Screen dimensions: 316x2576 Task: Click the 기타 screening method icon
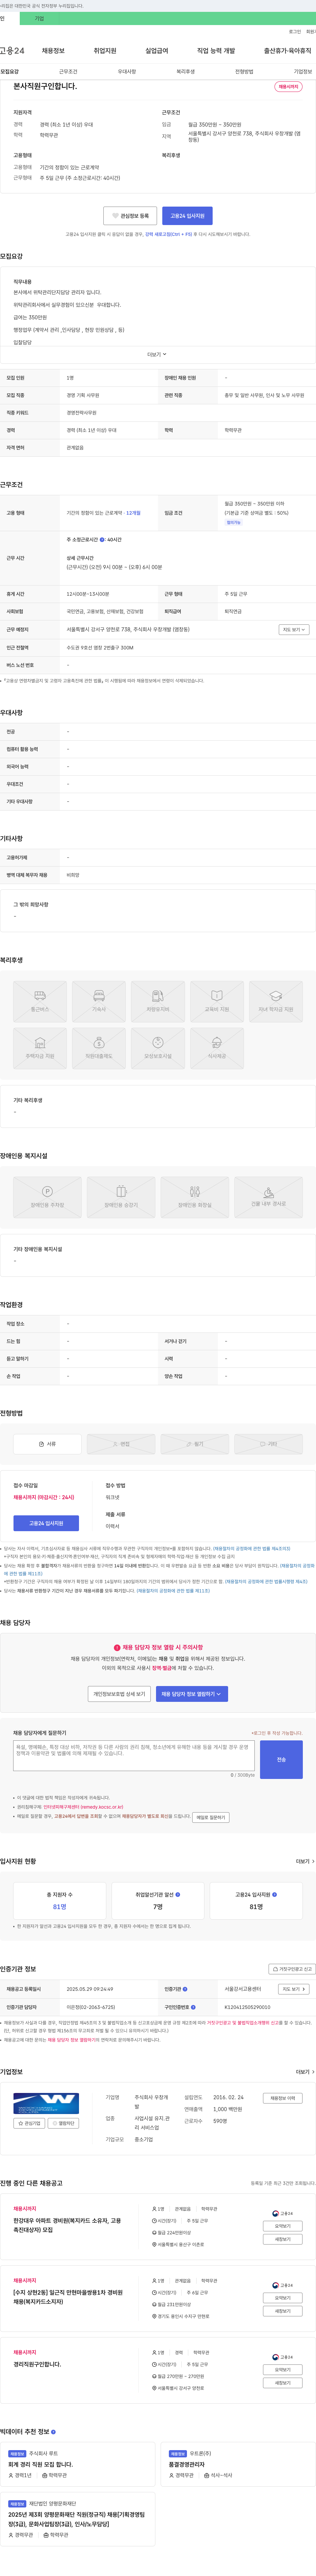tap(268, 1444)
